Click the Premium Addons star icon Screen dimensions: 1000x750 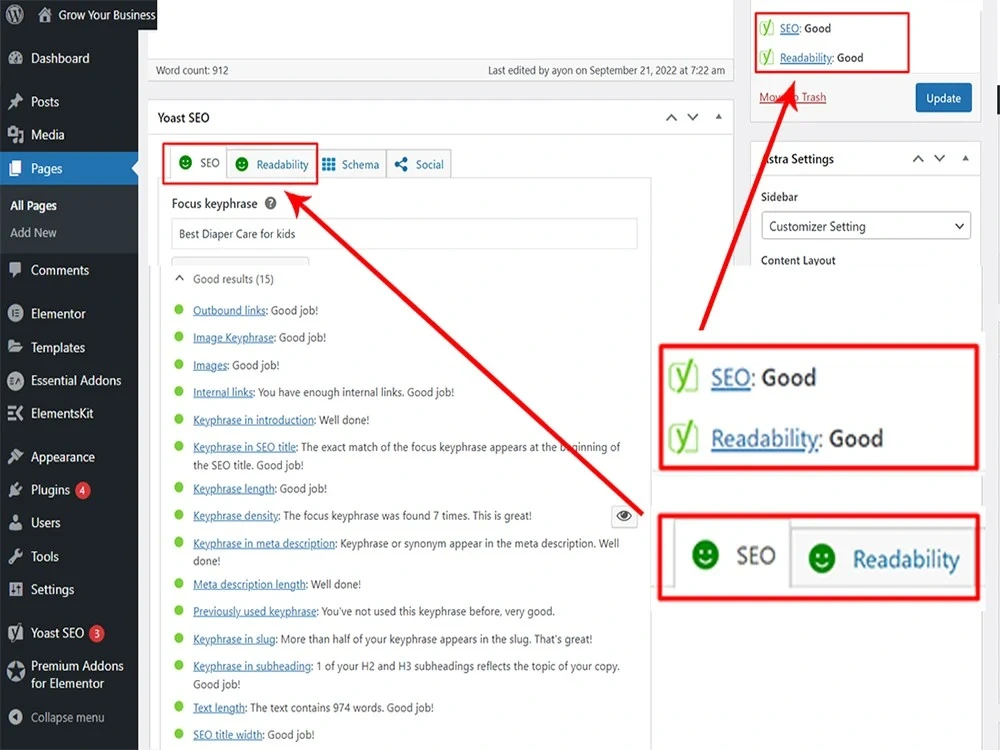[16, 671]
